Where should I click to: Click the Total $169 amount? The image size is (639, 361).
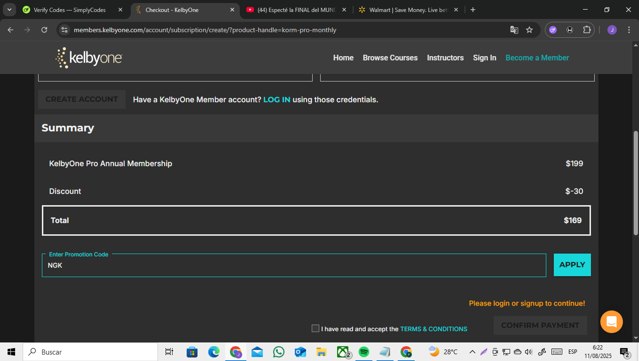coord(573,220)
